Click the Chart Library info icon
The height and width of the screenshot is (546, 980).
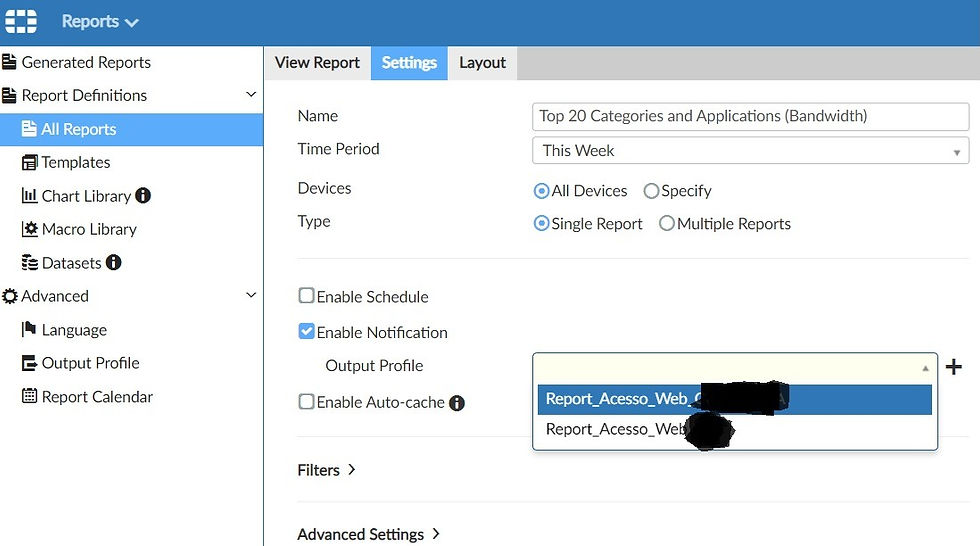pos(143,196)
